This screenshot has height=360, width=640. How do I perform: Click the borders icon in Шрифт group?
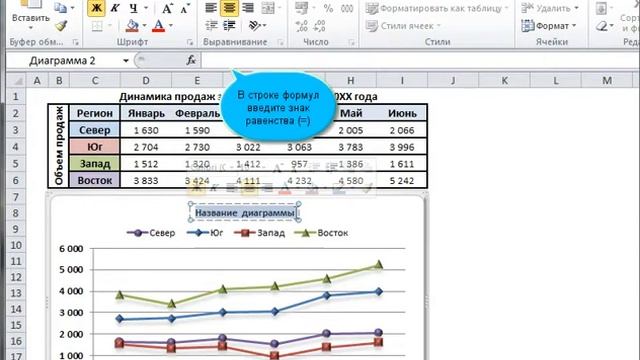pos(97,26)
